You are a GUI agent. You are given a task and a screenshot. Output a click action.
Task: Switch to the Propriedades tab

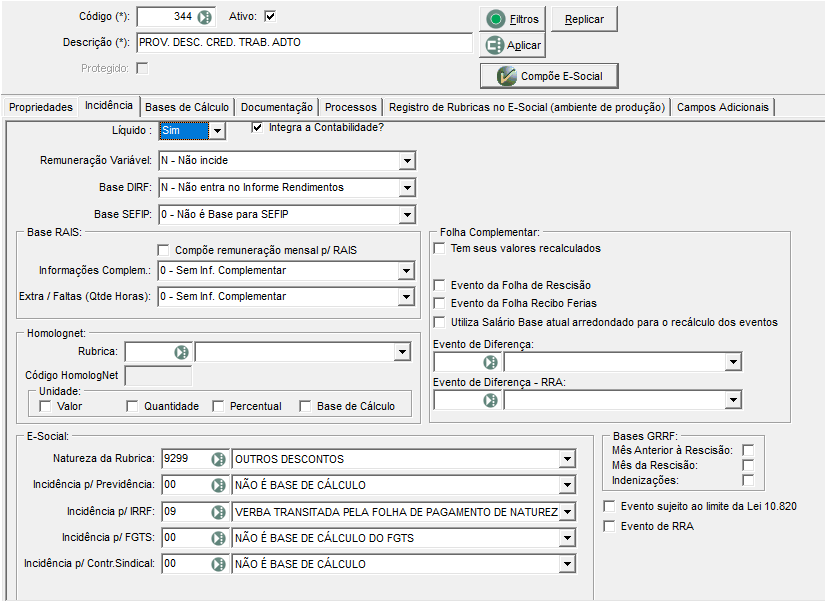click(41, 107)
